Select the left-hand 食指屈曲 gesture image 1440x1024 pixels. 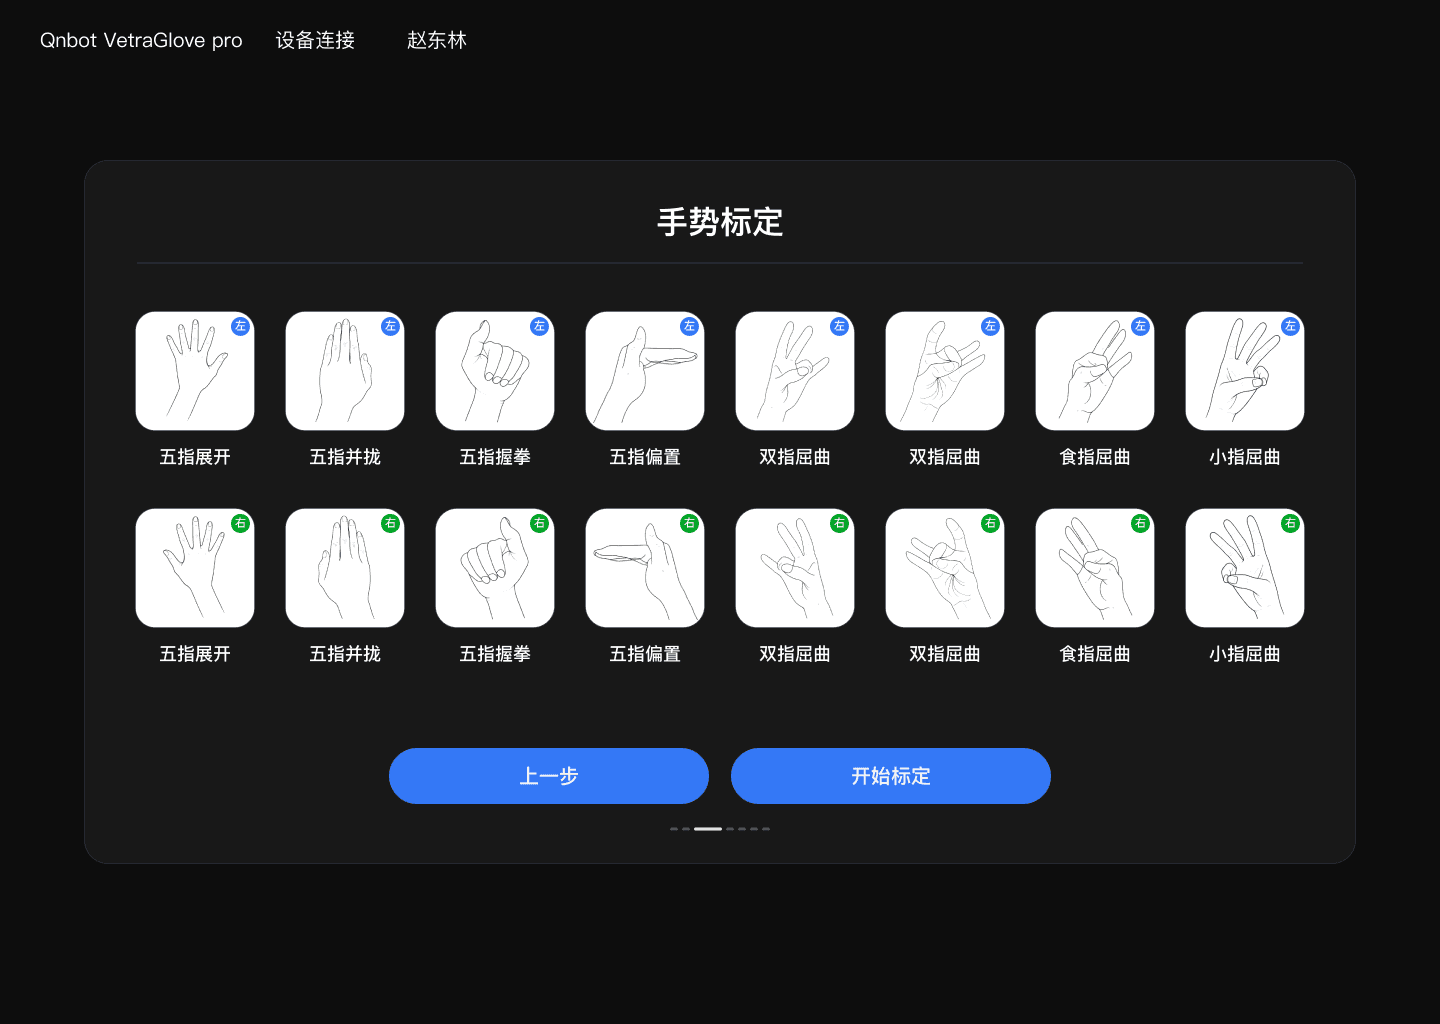1095,371
